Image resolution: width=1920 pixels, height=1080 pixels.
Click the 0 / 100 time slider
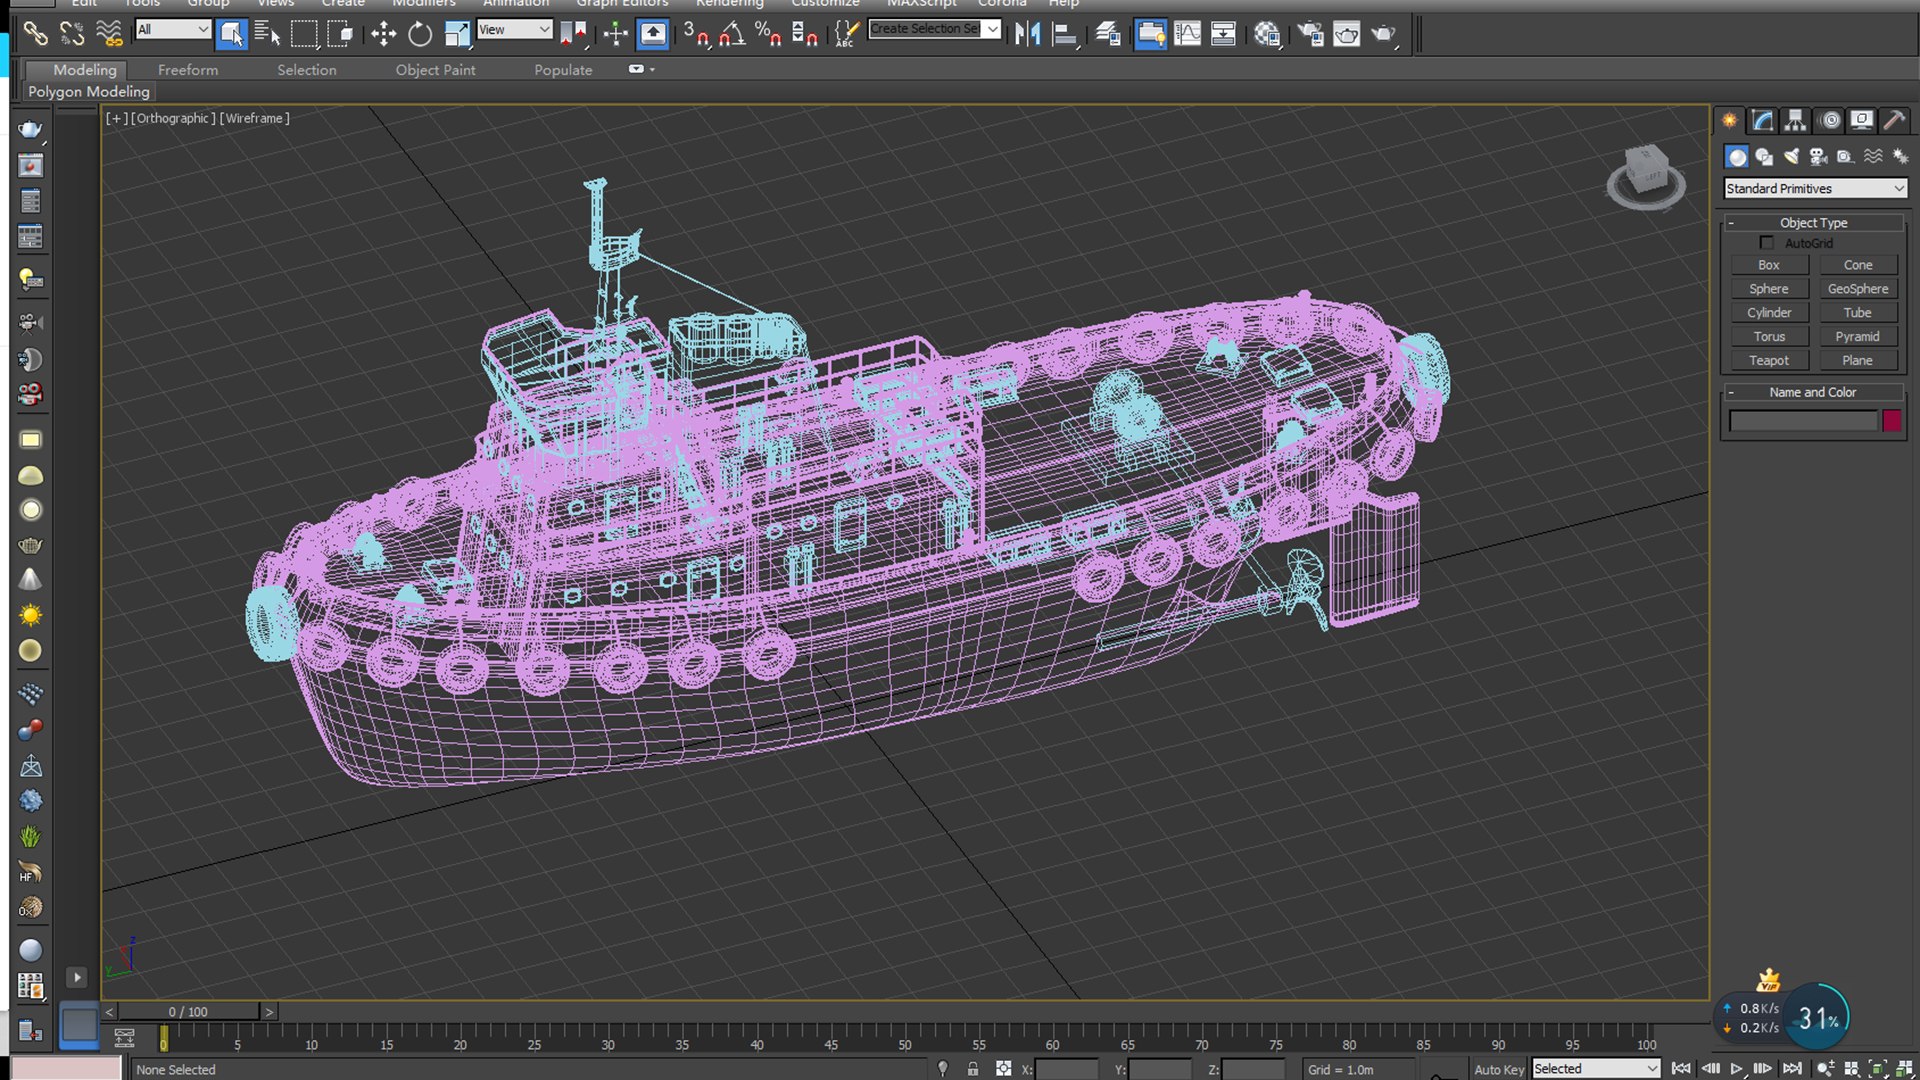tap(188, 1012)
